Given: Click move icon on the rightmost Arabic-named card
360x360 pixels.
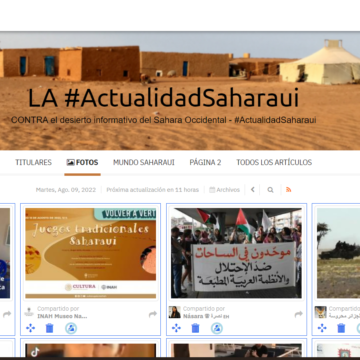Looking at the screenshot, I should click(x=322, y=328).
